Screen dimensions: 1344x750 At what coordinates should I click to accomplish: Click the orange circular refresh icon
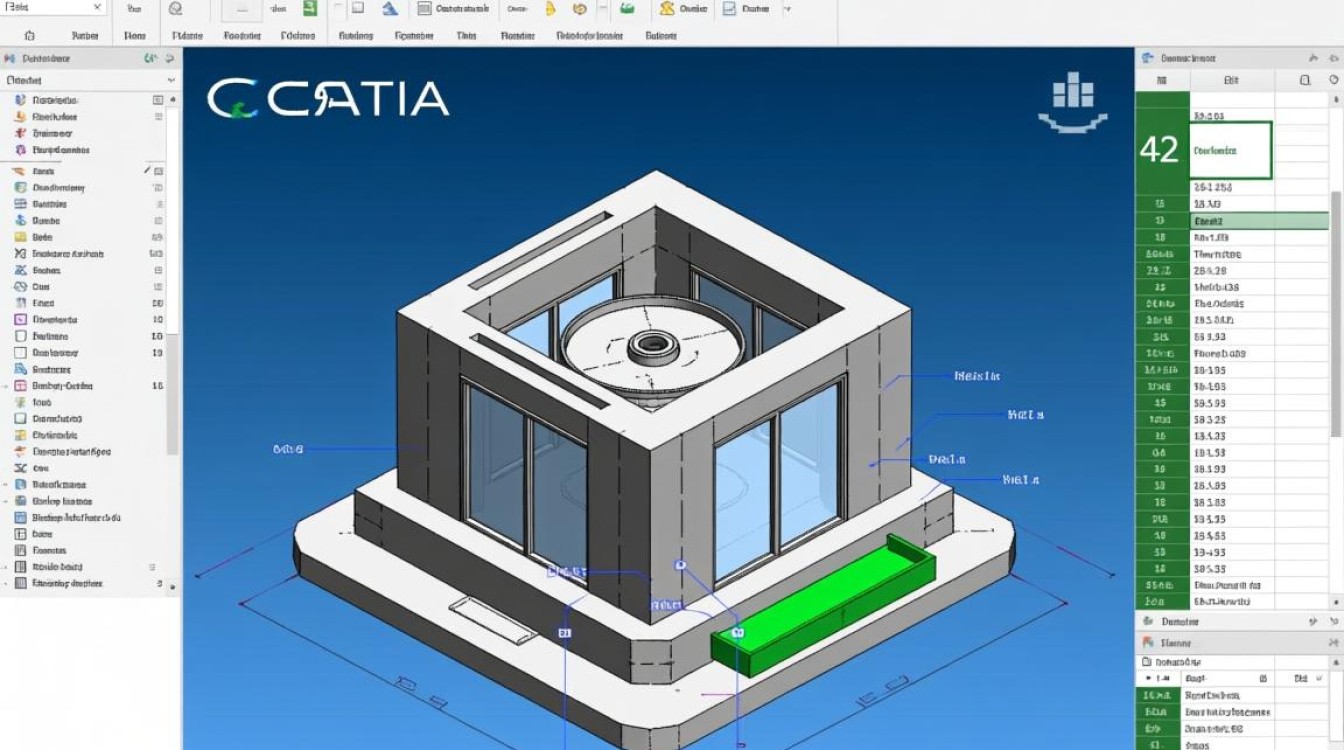[580, 9]
